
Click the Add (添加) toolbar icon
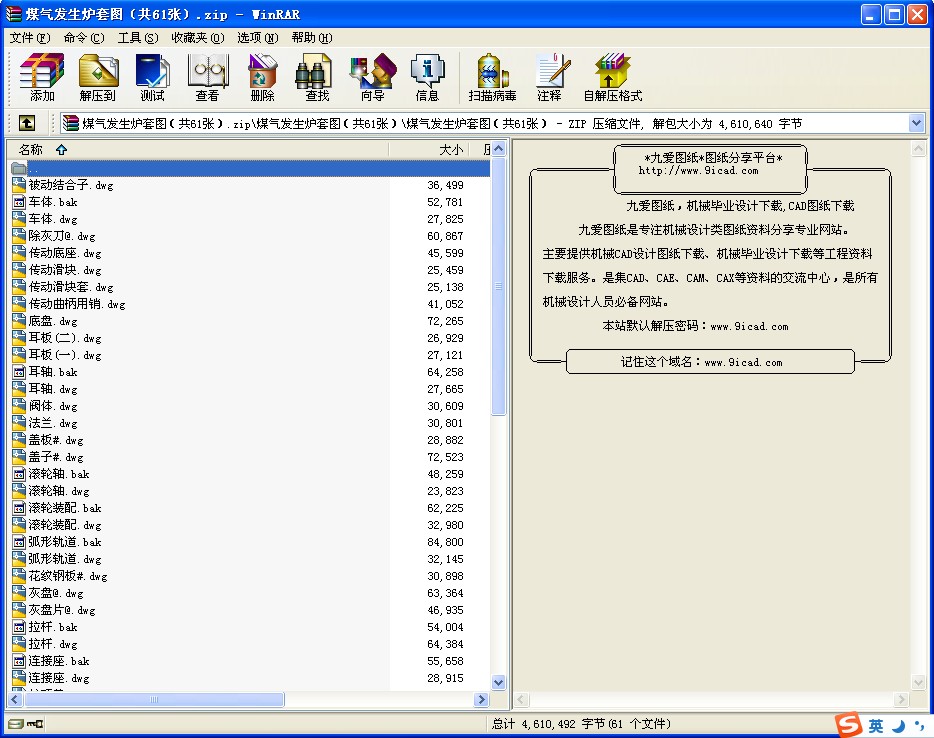[x=42, y=78]
